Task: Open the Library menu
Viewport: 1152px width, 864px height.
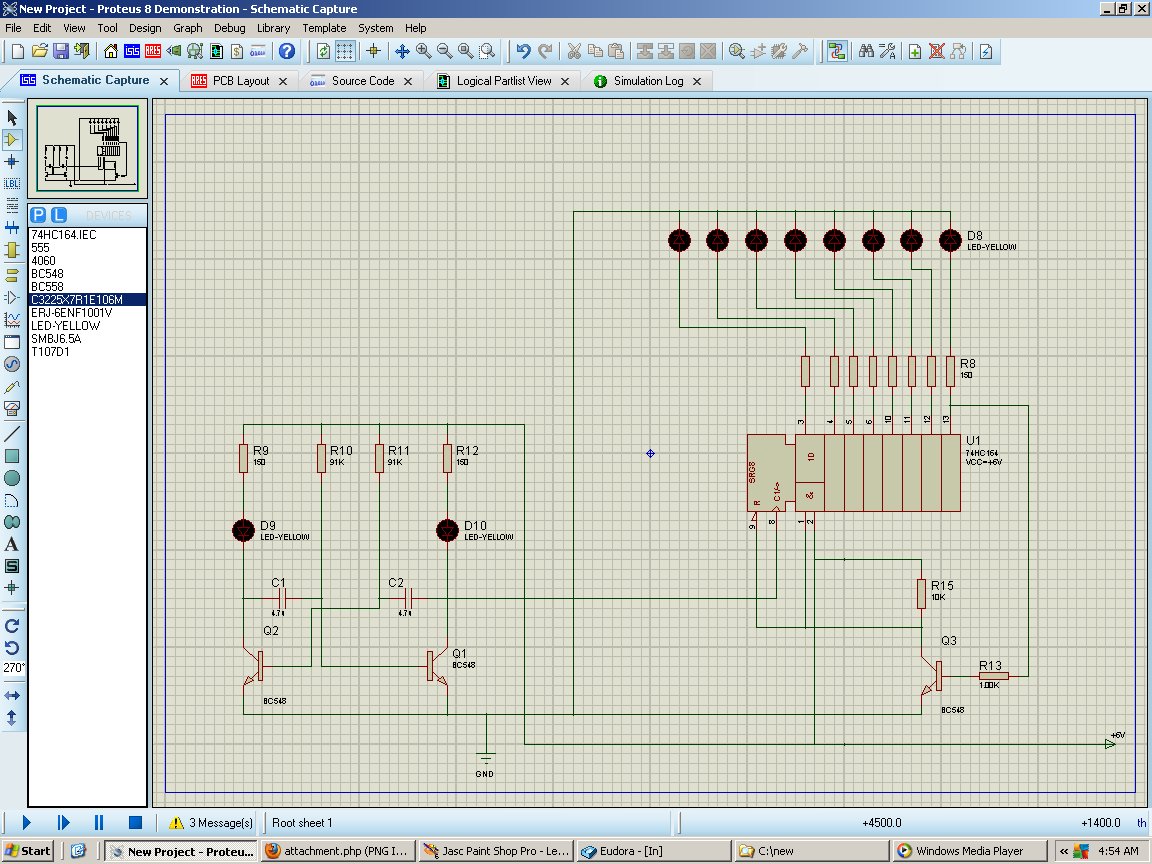Action: click(x=273, y=28)
